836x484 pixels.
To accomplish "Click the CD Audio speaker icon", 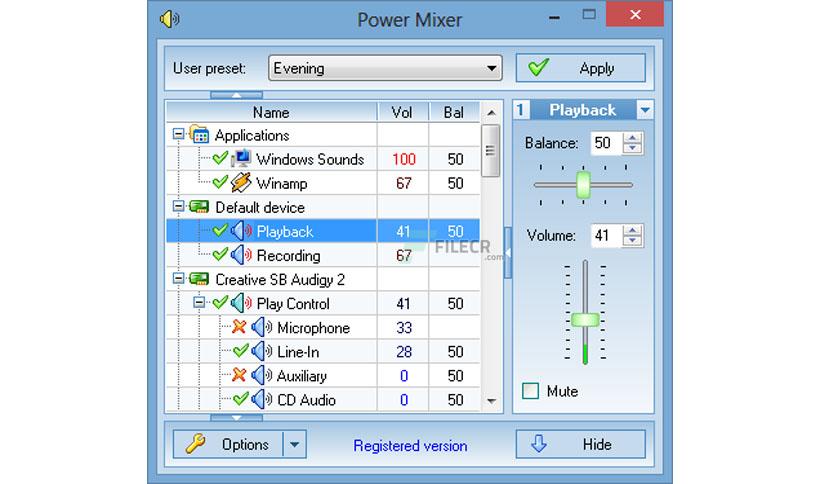I will (262, 399).
